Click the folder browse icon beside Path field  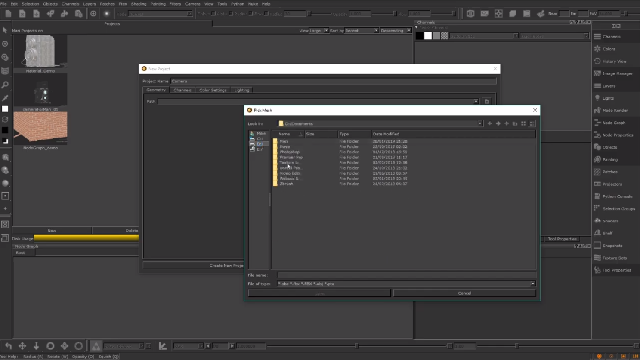click(x=487, y=101)
